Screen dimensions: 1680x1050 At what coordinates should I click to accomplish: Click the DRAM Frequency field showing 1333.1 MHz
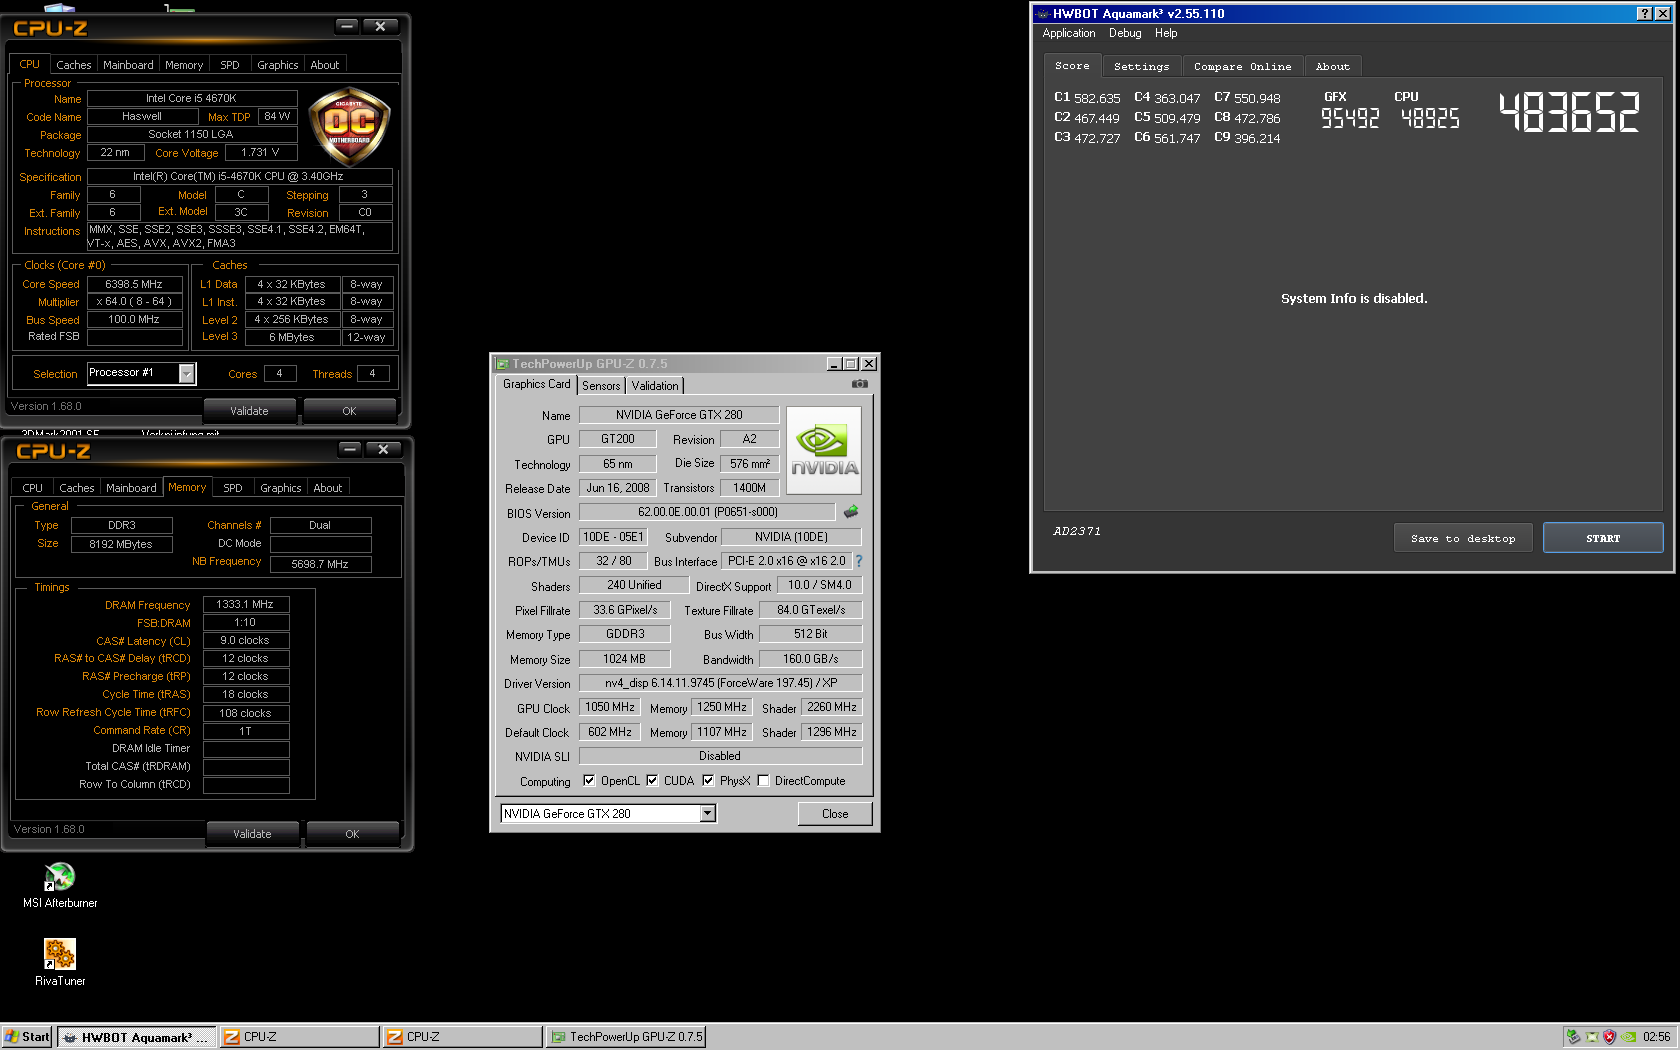[246, 604]
